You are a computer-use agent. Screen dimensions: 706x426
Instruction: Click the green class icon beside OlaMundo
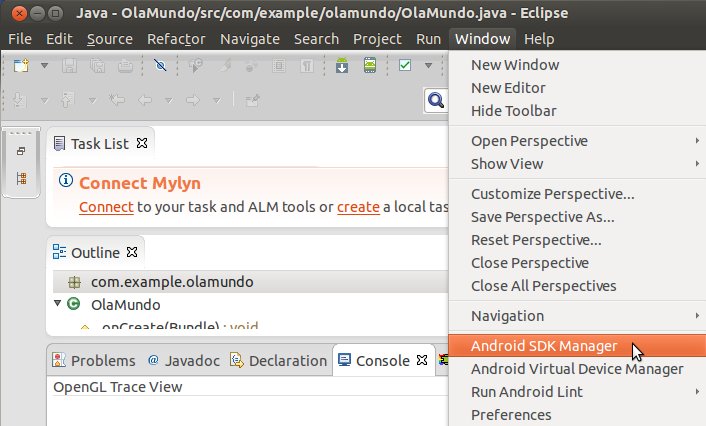[x=74, y=304]
